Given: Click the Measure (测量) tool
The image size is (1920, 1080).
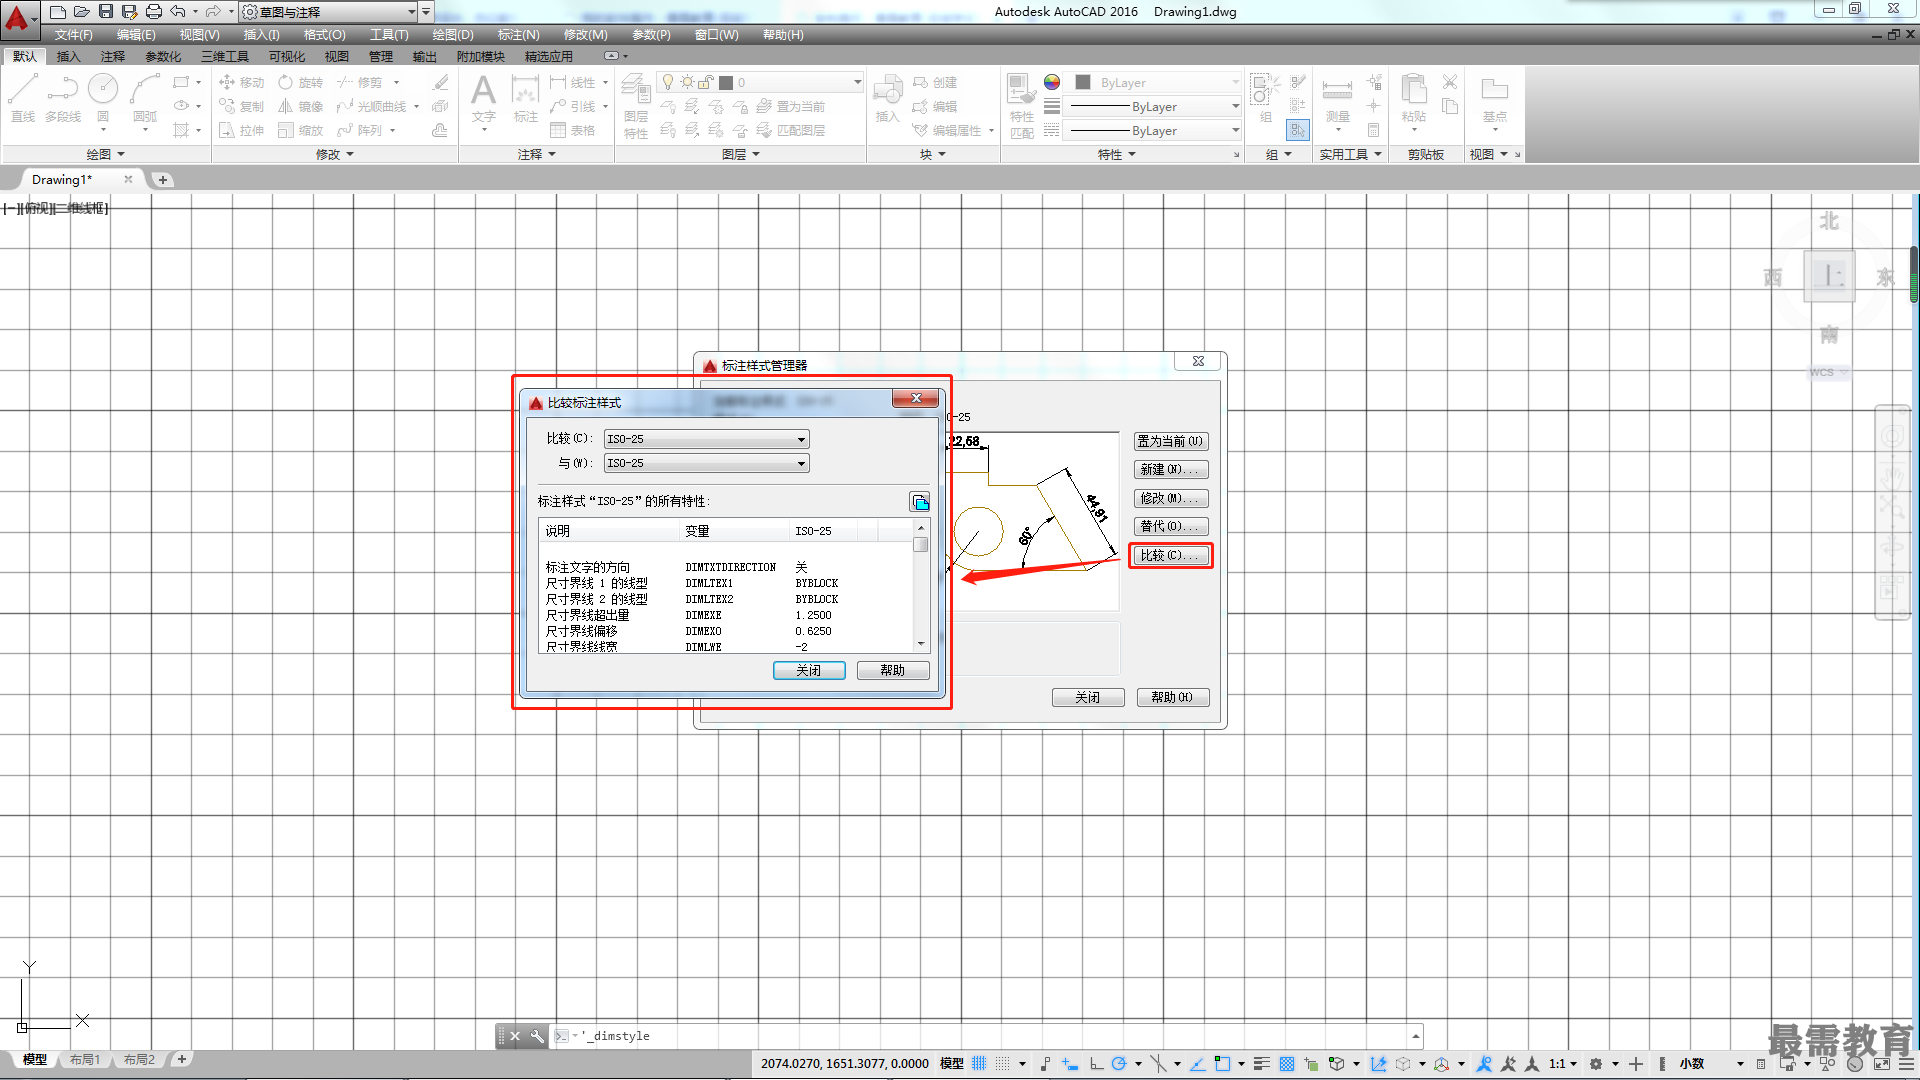Looking at the screenshot, I should point(1338,98).
